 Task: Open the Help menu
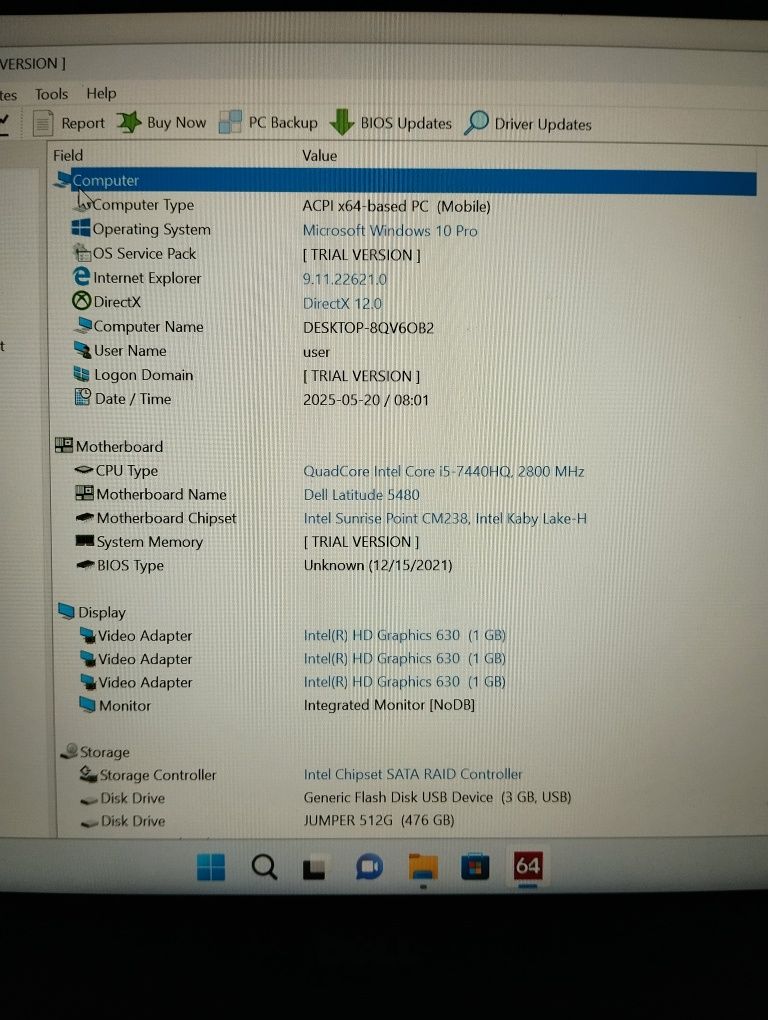tap(101, 94)
